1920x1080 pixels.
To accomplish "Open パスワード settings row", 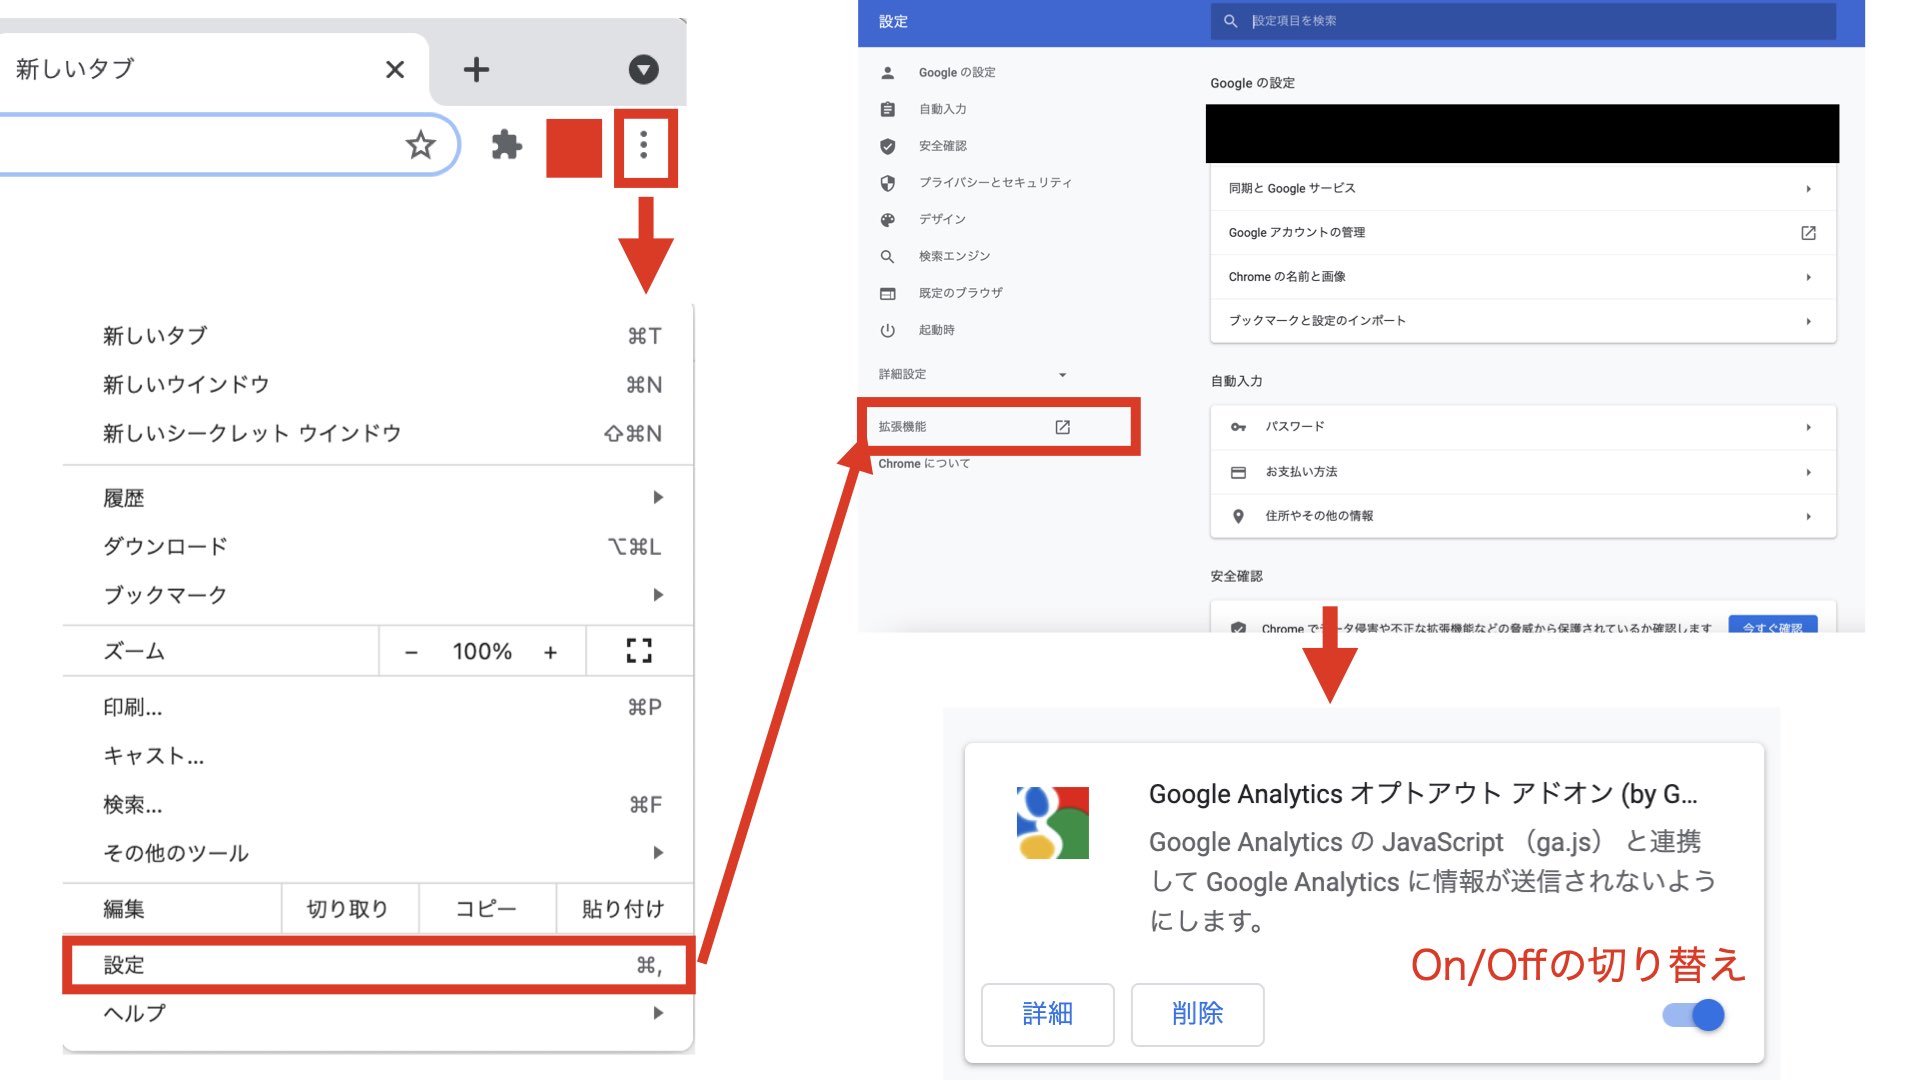I will click(1523, 427).
